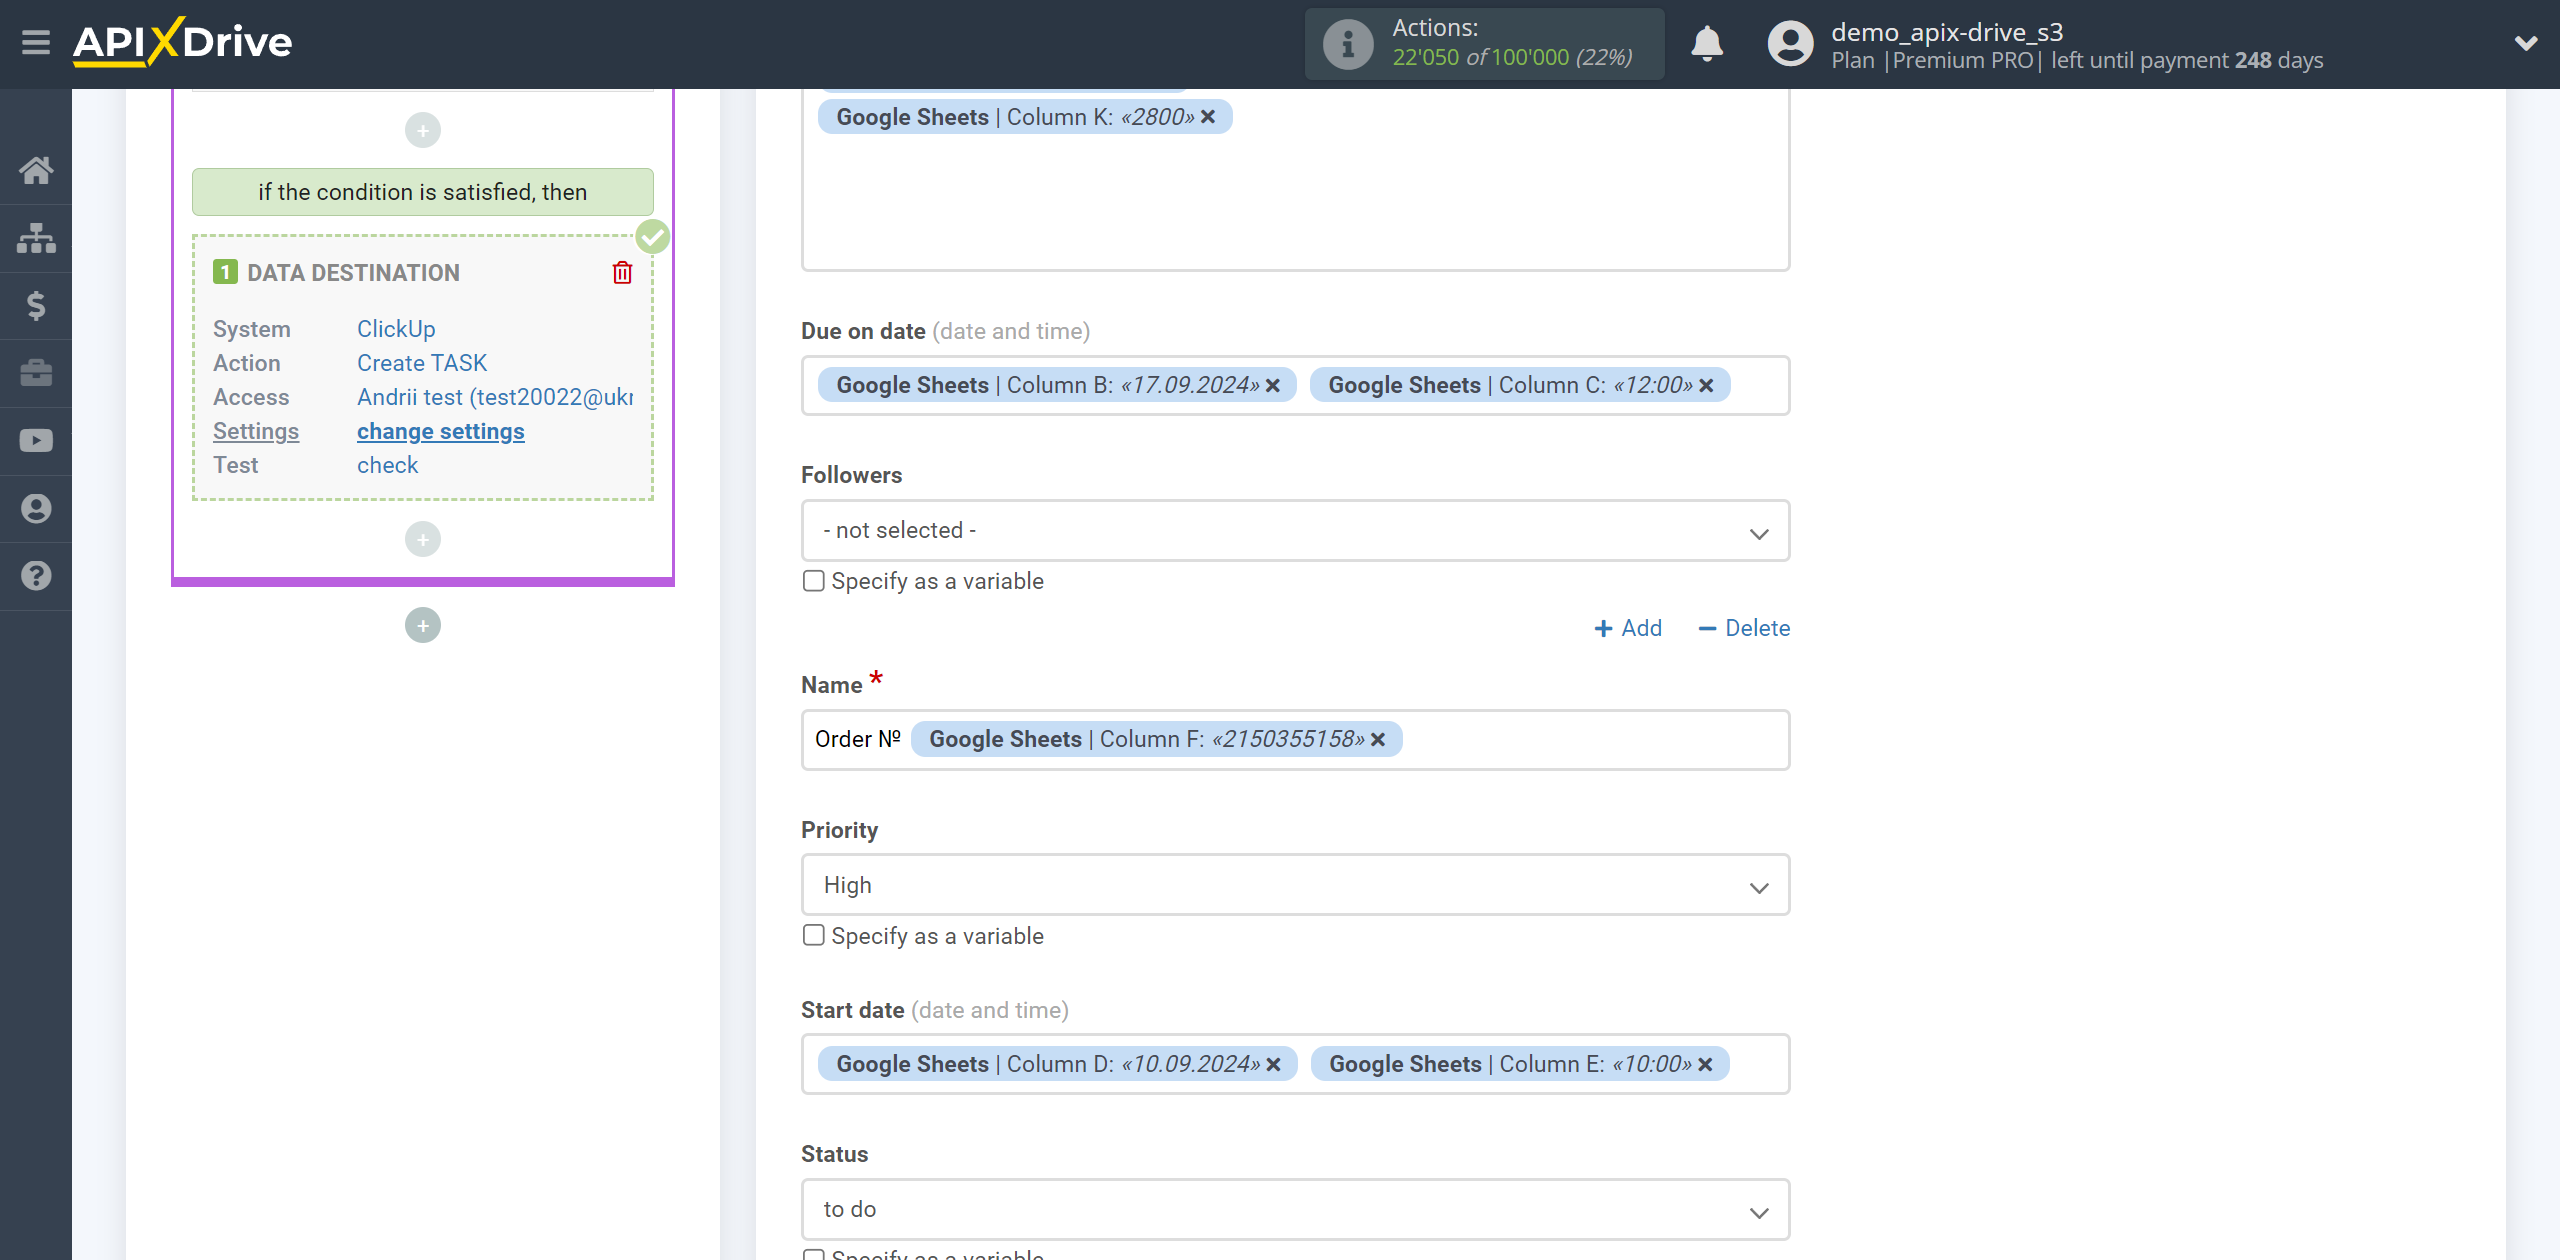Open the billing dollar icon

click(x=36, y=305)
